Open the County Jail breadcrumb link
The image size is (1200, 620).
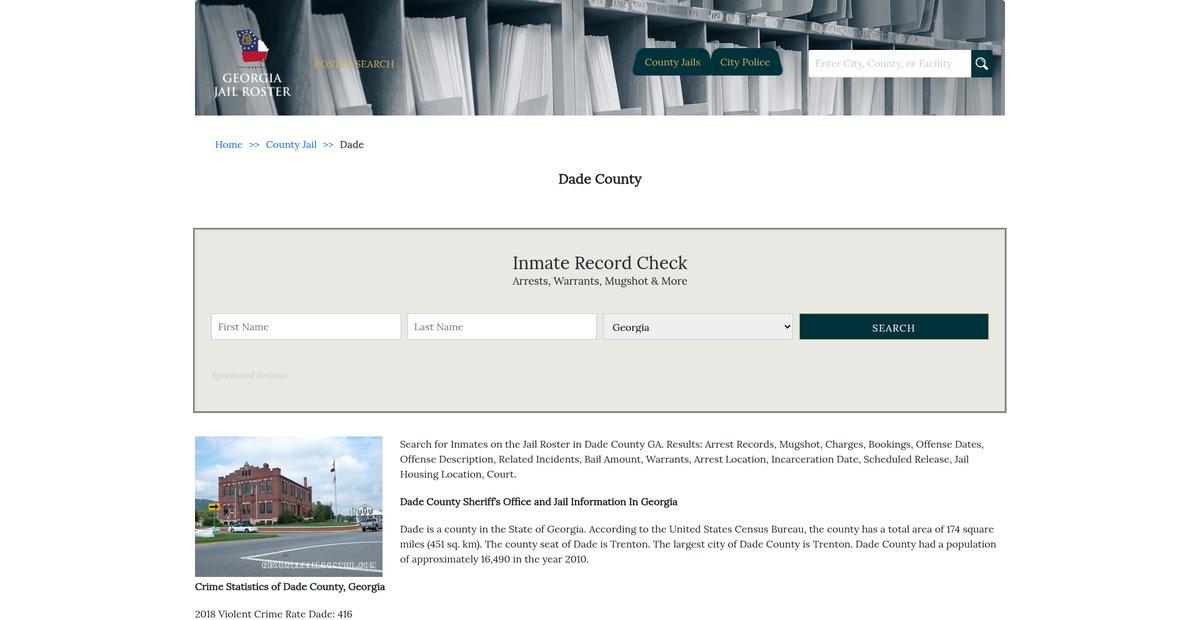[291, 145]
